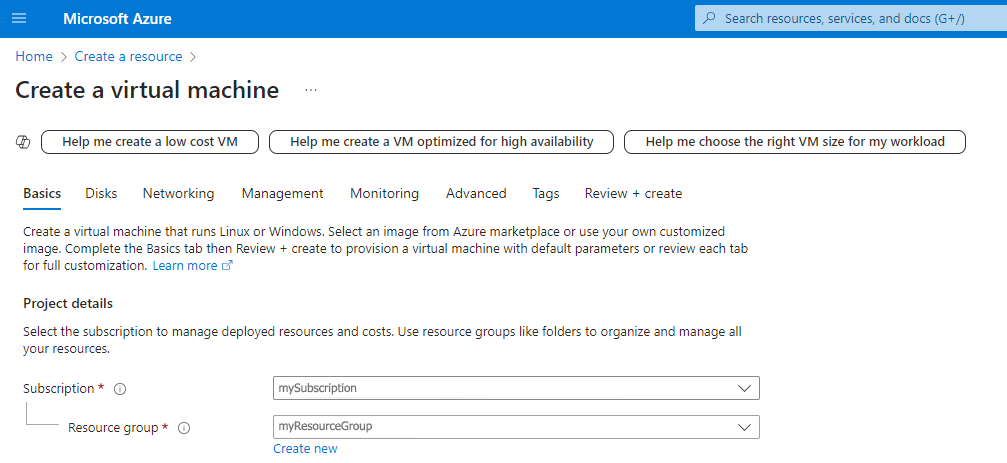
Task: Click the high availability VM suggestion button
Action: [x=441, y=142]
